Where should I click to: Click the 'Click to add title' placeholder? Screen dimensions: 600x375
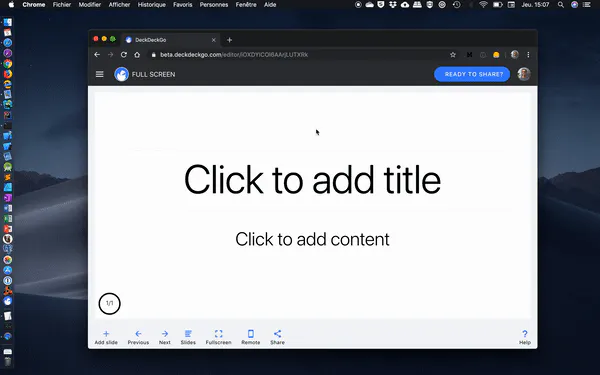click(x=312, y=179)
